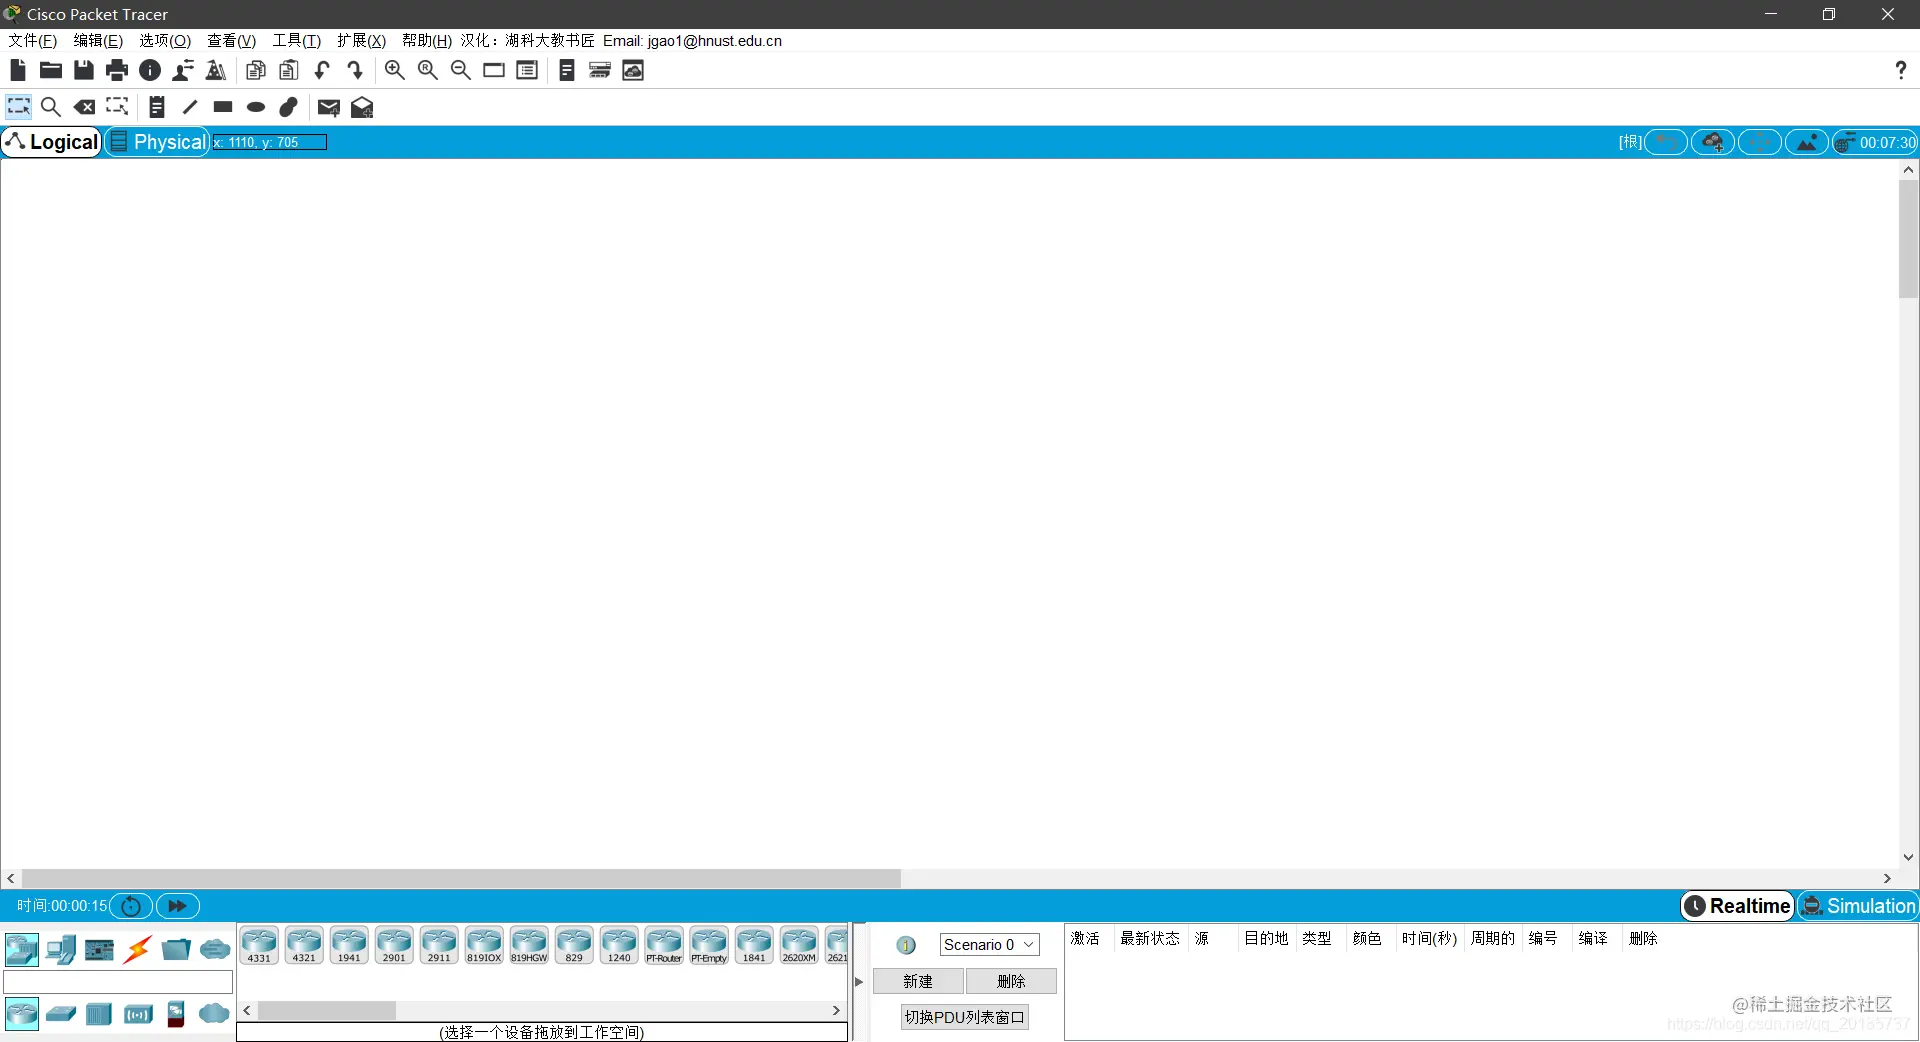Click the Copy icon in toolbar
This screenshot has height=1042, width=1920.
point(256,70)
